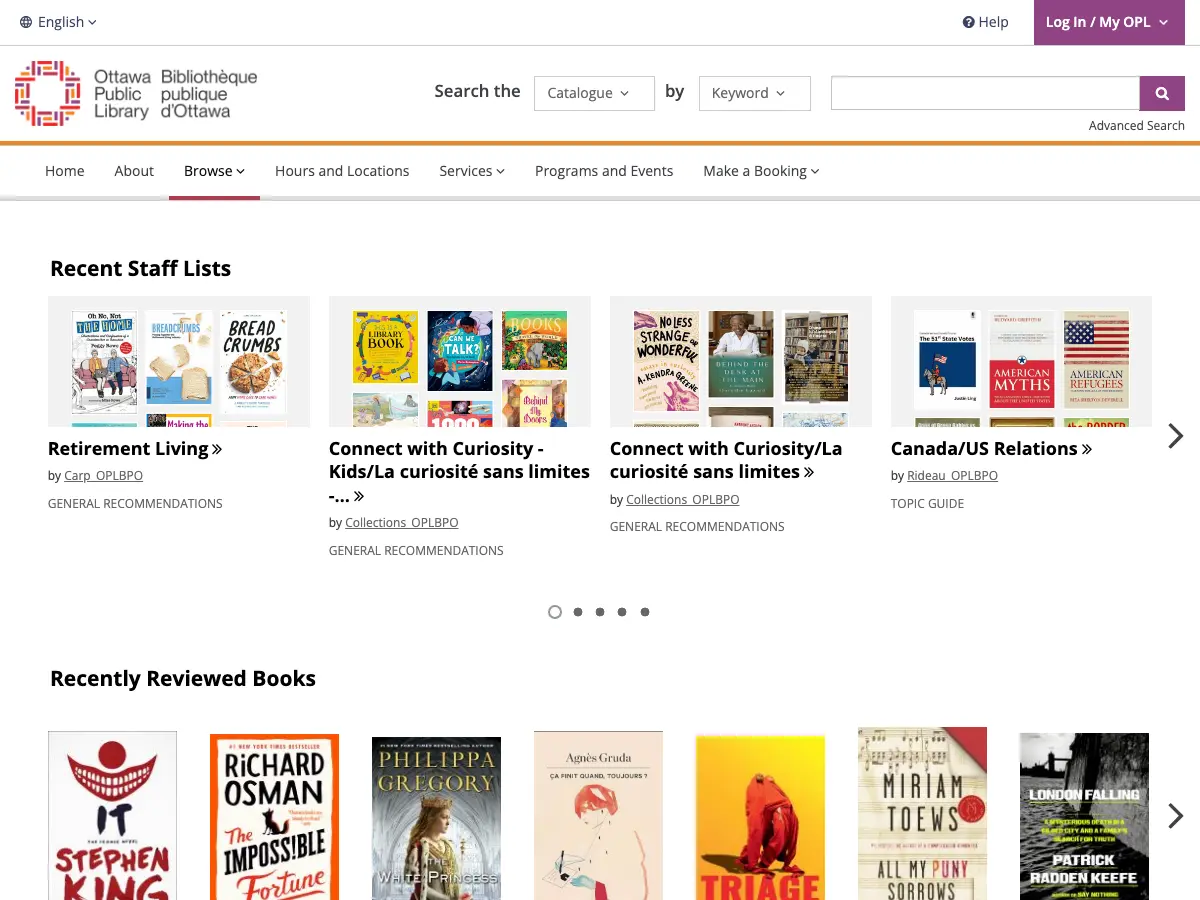This screenshot has width=1200, height=900.
Task: Select the third carousel page dot
Action: (600, 612)
